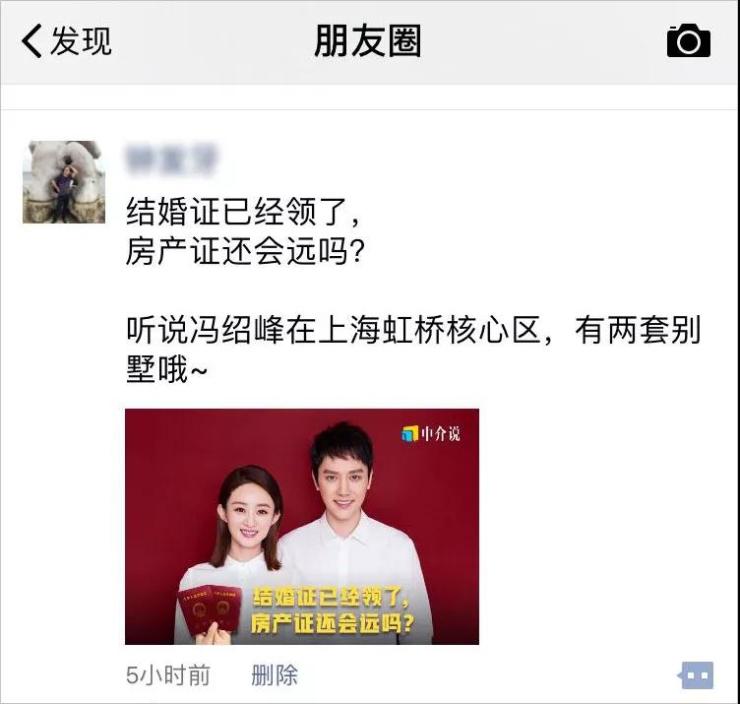Select the 房产证还会远吗 text line
This screenshot has width=740, height=704.
coord(245,251)
